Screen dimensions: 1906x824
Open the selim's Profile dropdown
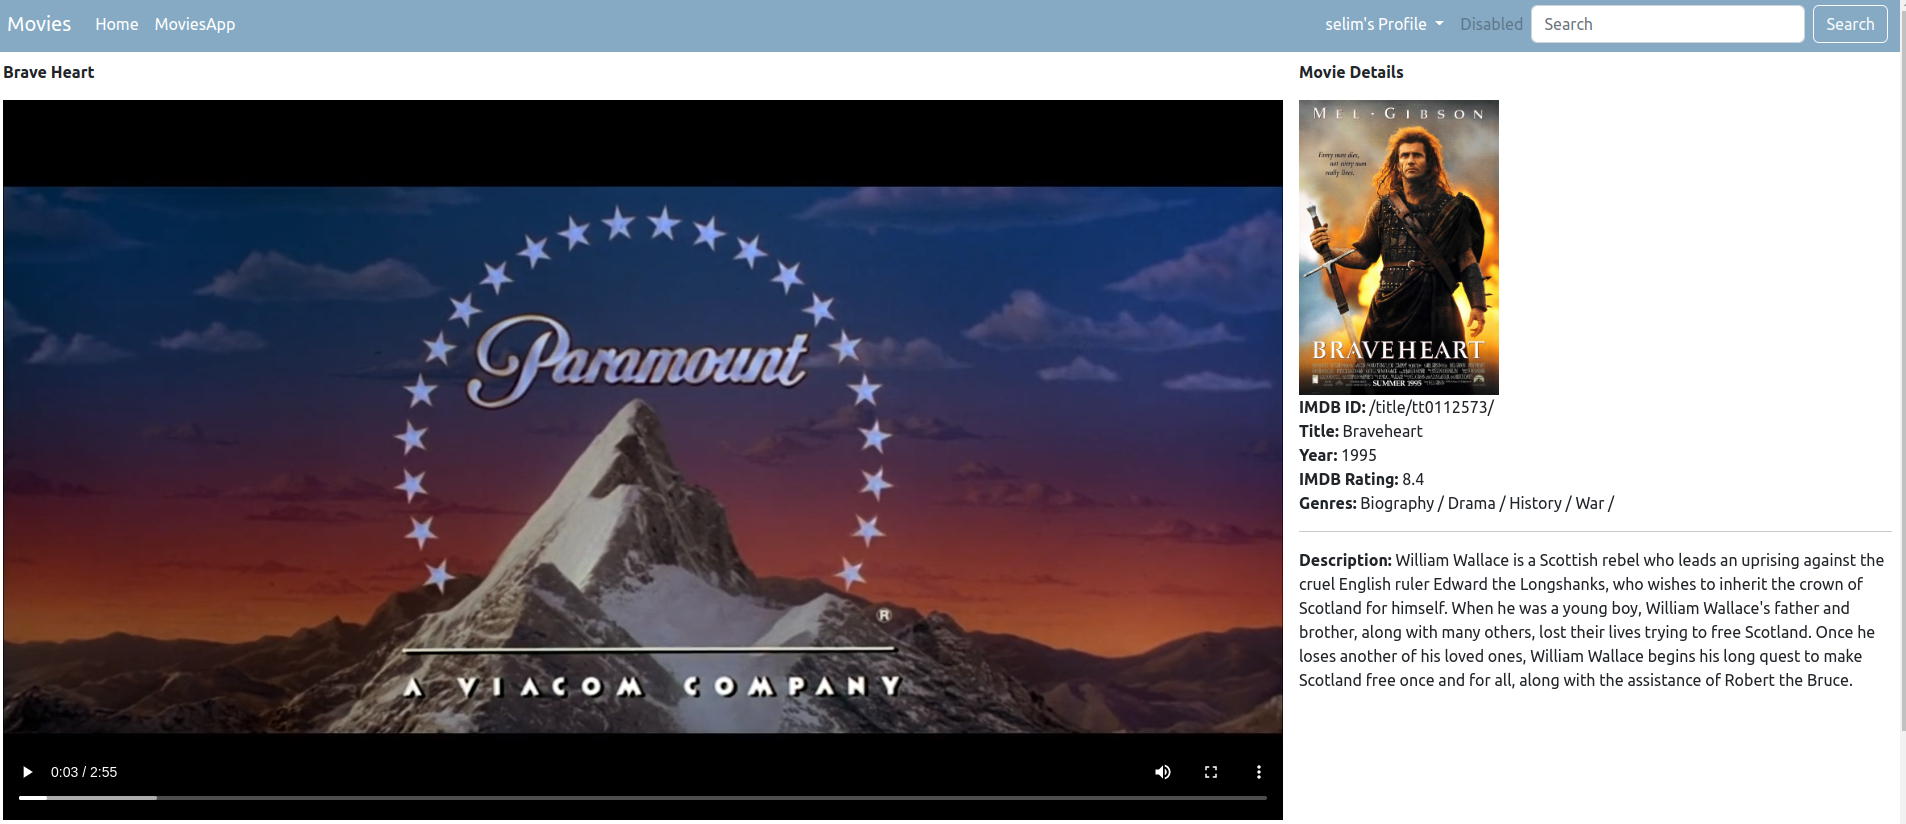point(1384,24)
